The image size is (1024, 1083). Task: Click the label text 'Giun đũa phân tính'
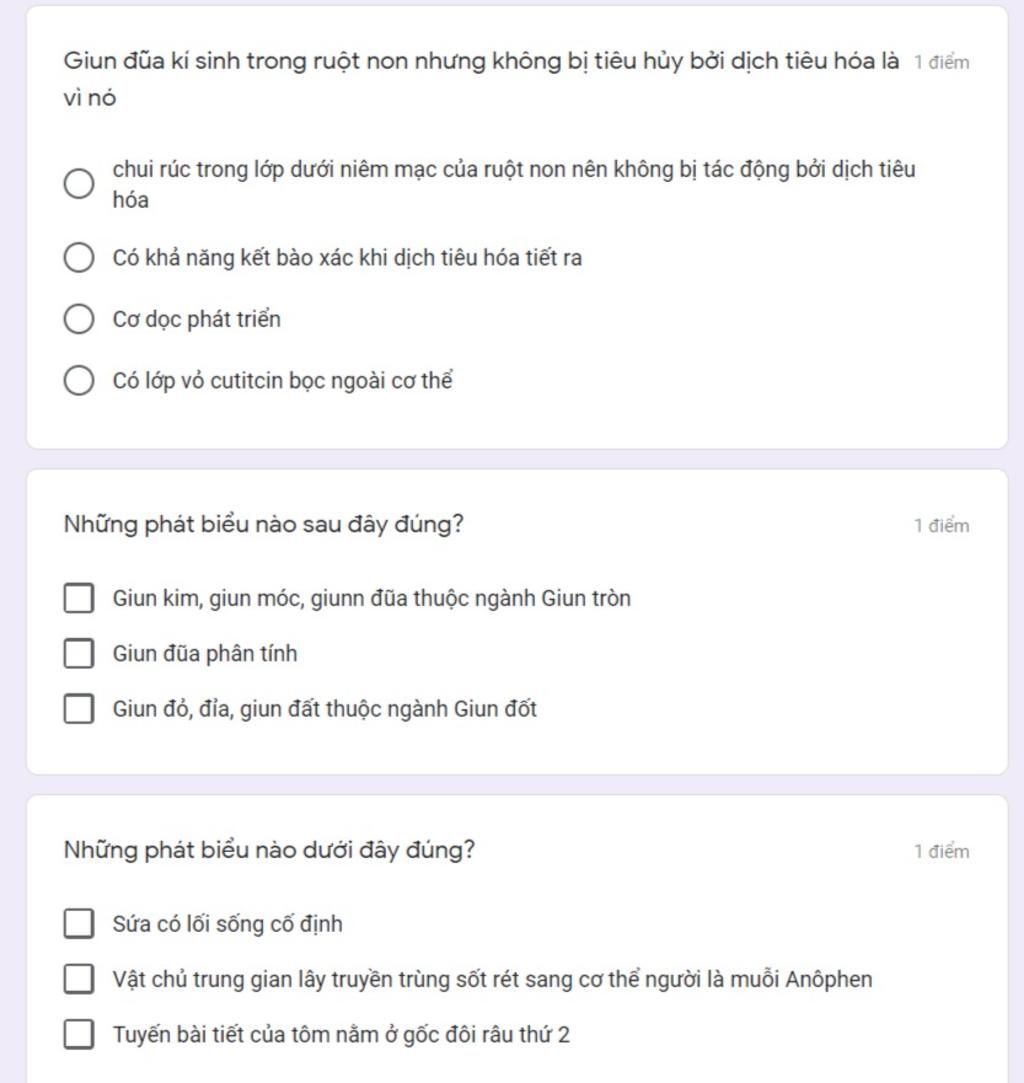point(205,653)
